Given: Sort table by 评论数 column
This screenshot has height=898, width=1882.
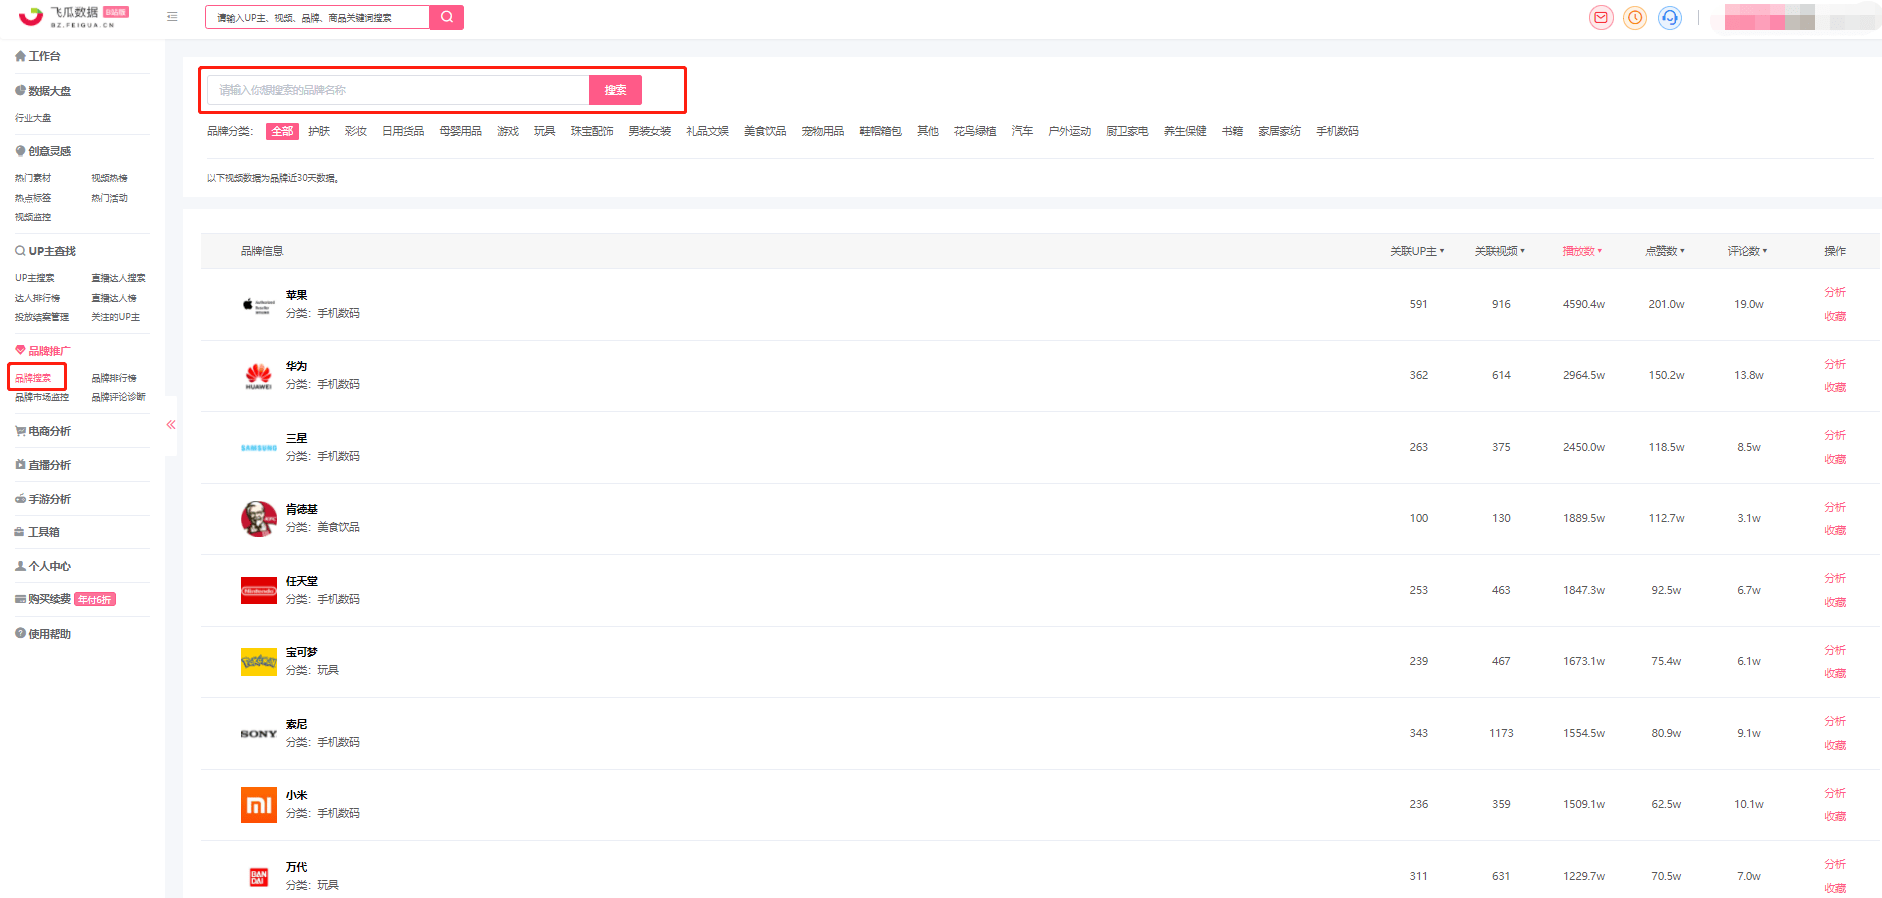Looking at the screenshot, I should [x=1747, y=251].
